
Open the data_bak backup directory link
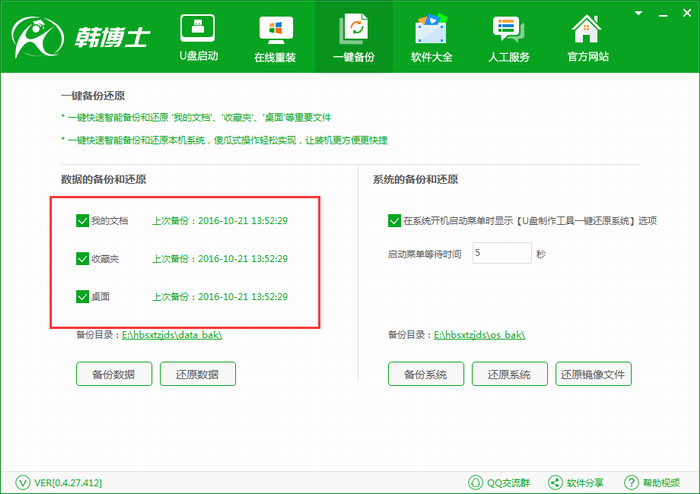[172, 335]
